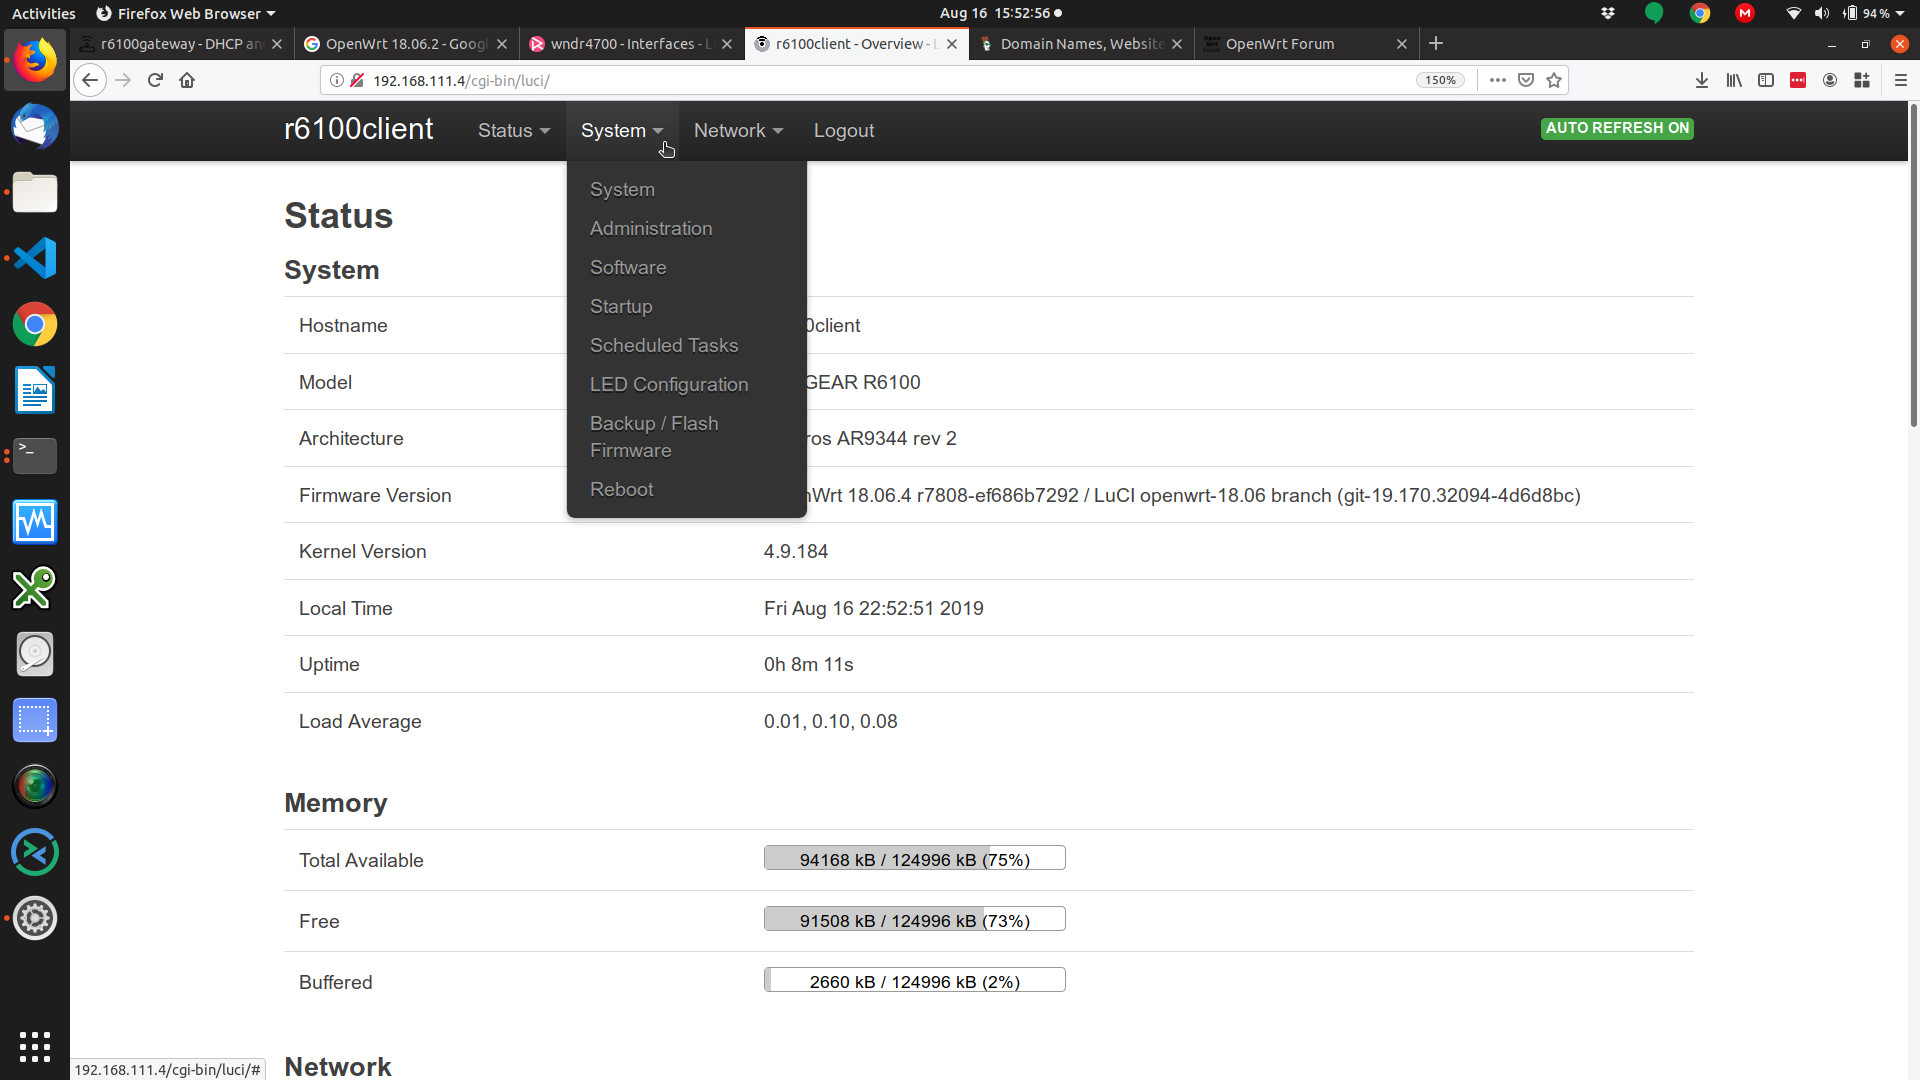Click the Home icon in toolbar
Screen dimensions: 1920x1080
click(187, 80)
